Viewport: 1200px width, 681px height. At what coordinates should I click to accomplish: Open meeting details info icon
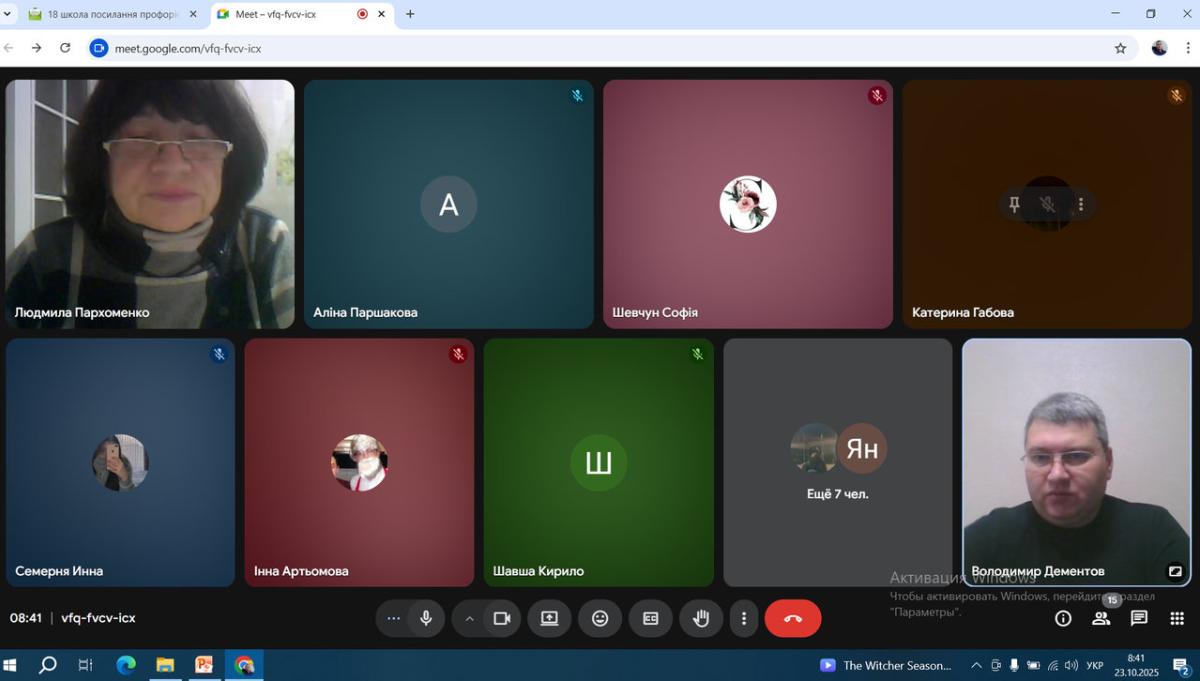(1063, 619)
